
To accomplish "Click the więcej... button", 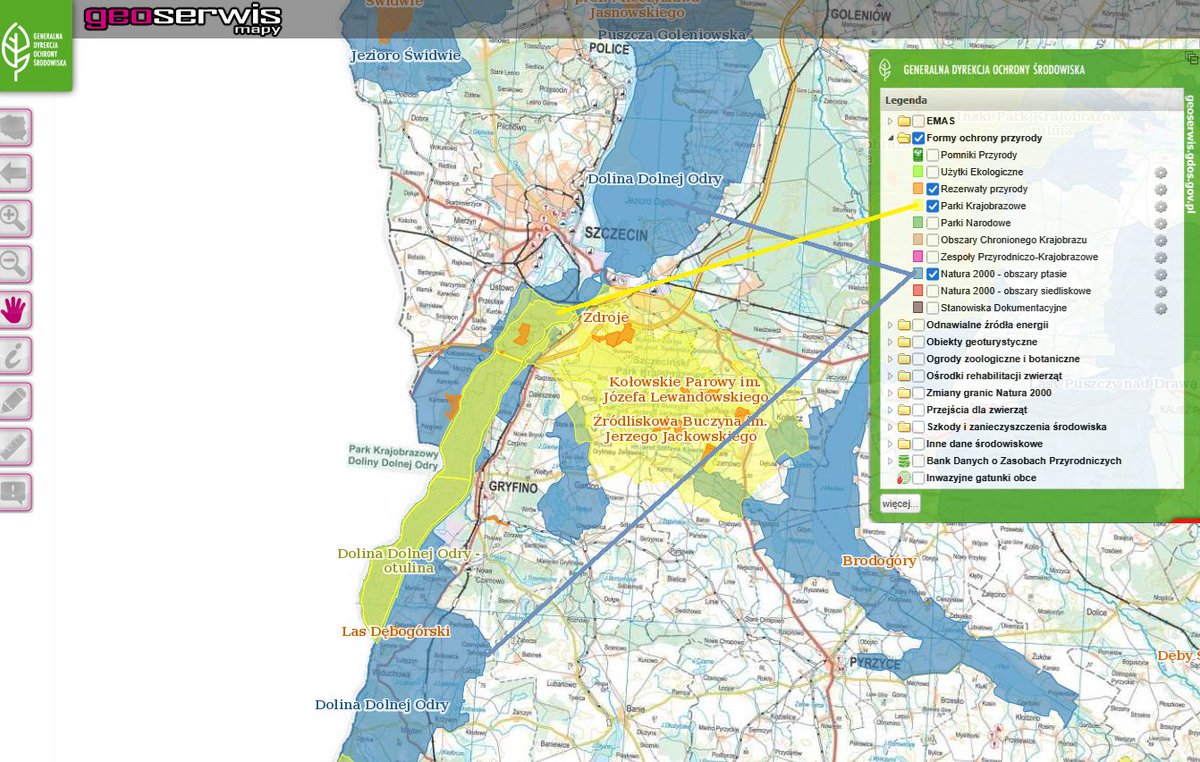I will coord(900,504).
